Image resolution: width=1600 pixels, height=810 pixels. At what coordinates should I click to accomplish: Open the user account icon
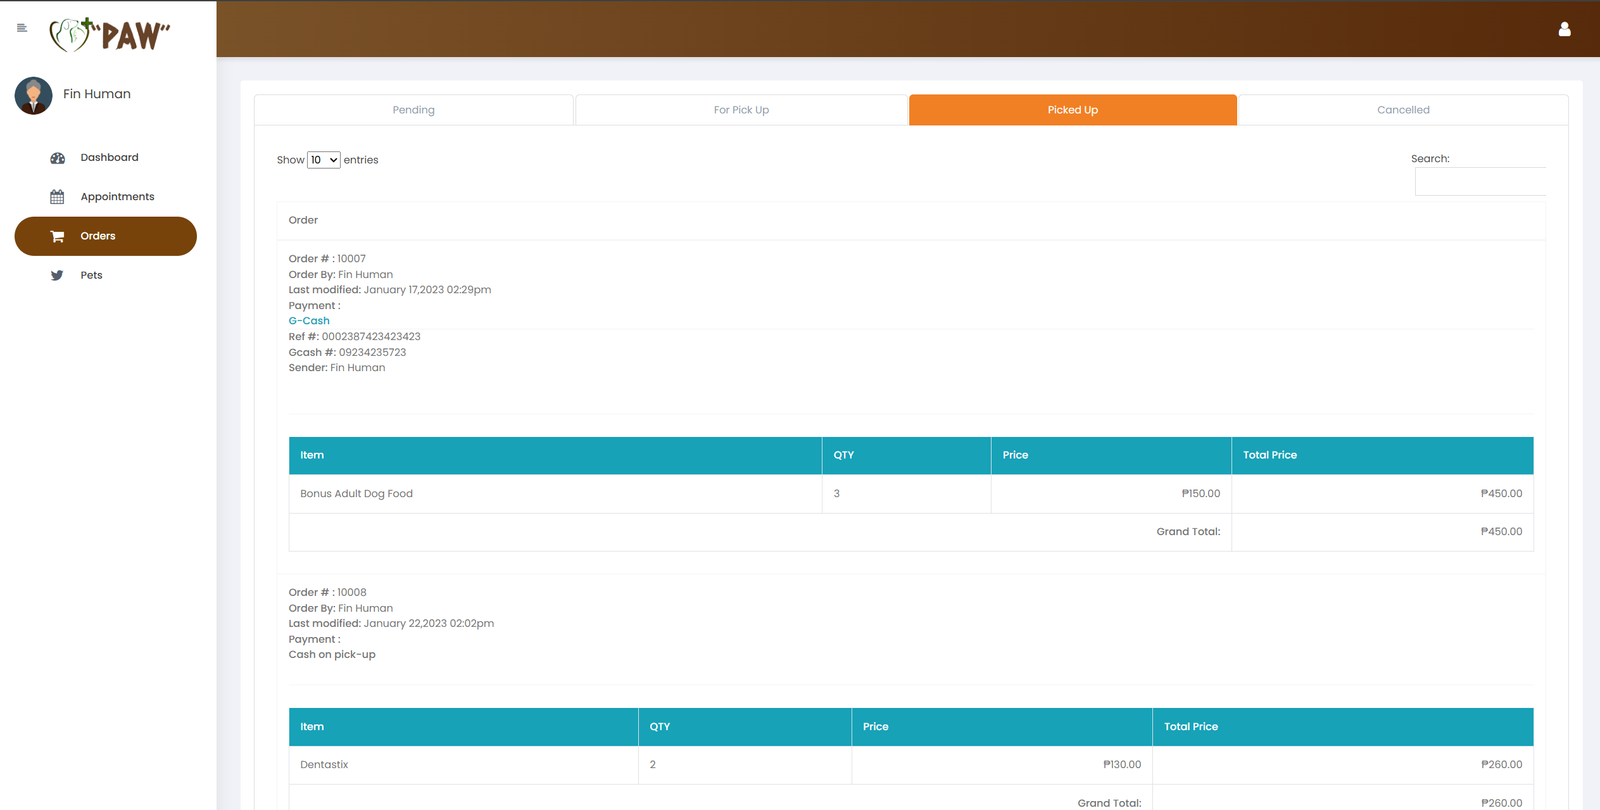pos(1564,29)
